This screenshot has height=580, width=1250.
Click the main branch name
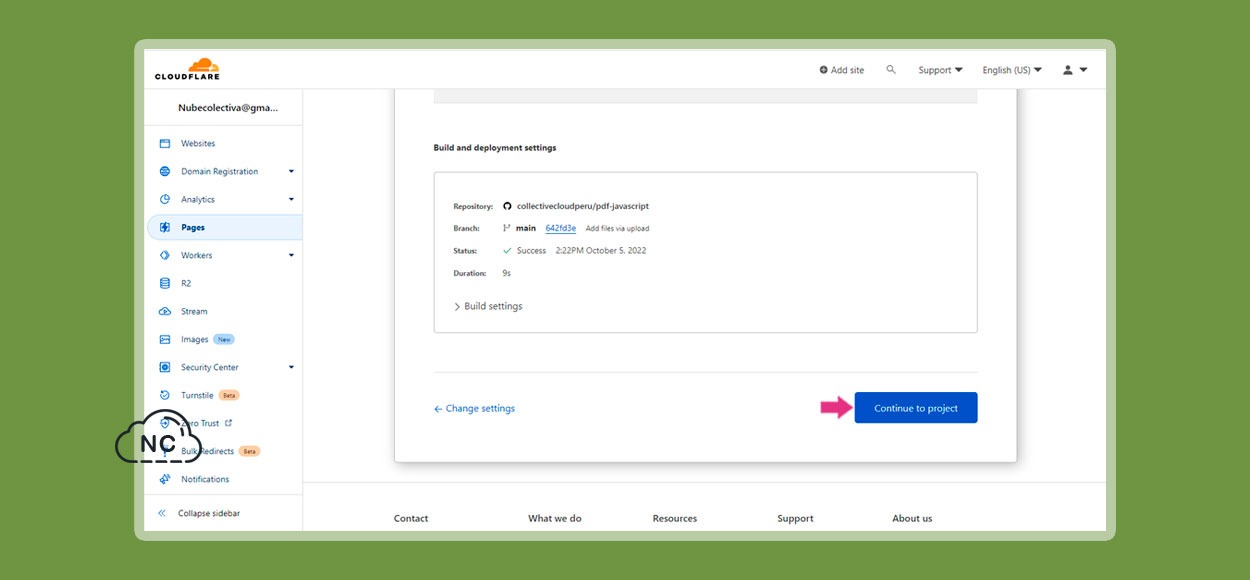point(526,228)
